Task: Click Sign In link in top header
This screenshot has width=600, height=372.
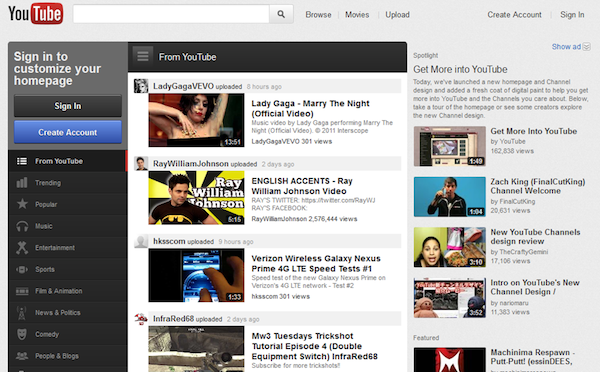Action: [x=572, y=15]
